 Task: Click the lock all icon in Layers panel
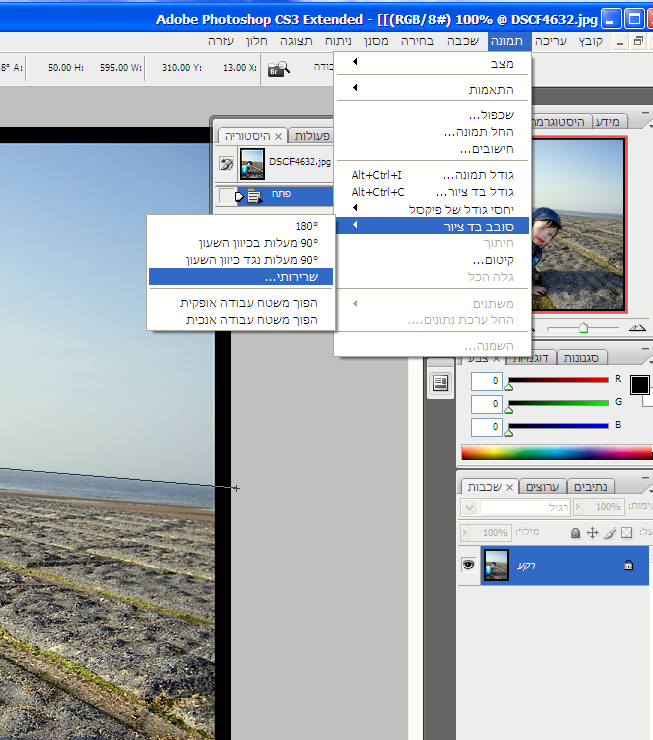click(x=575, y=533)
